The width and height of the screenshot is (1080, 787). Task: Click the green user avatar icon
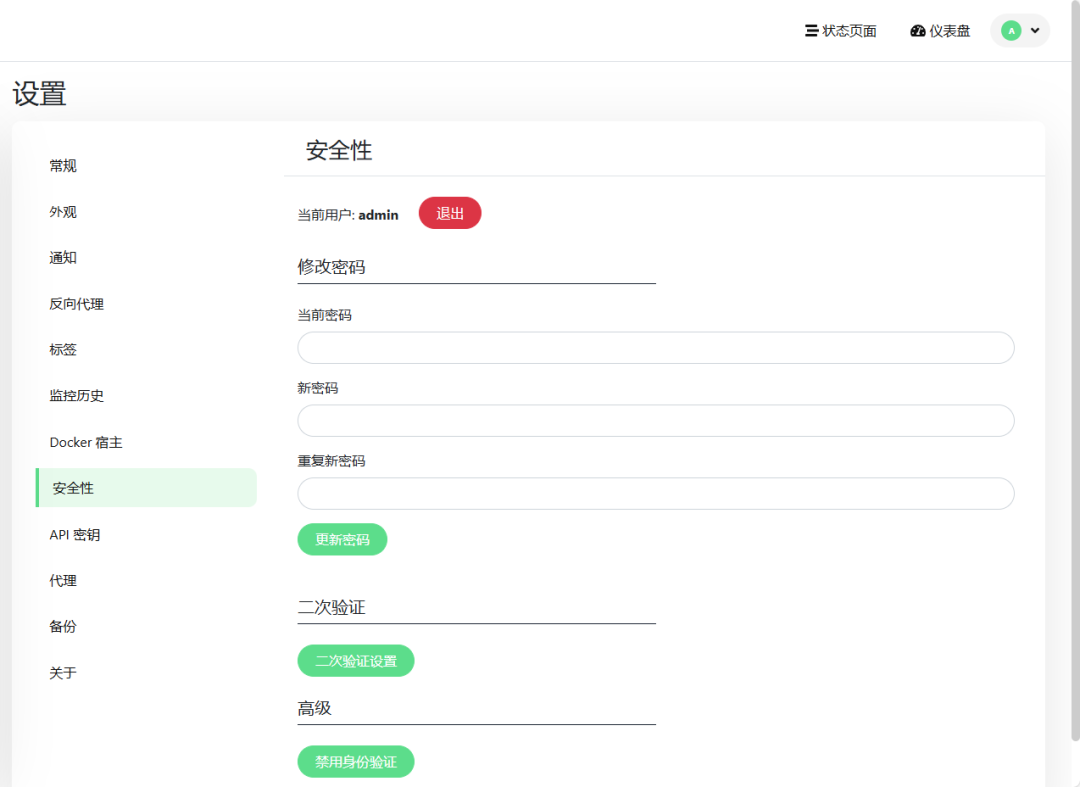1011,31
